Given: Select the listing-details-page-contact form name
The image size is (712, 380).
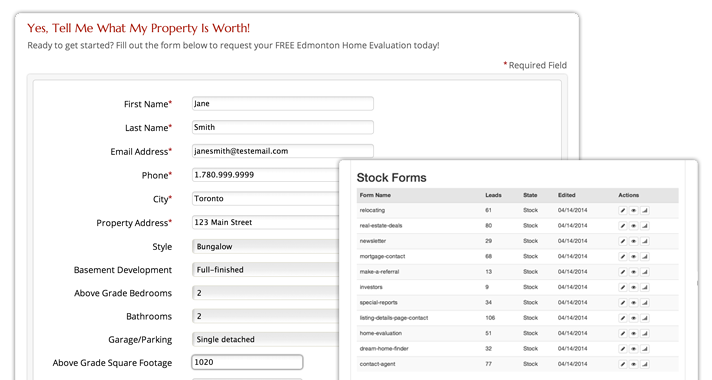Looking at the screenshot, I should coord(394,318).
